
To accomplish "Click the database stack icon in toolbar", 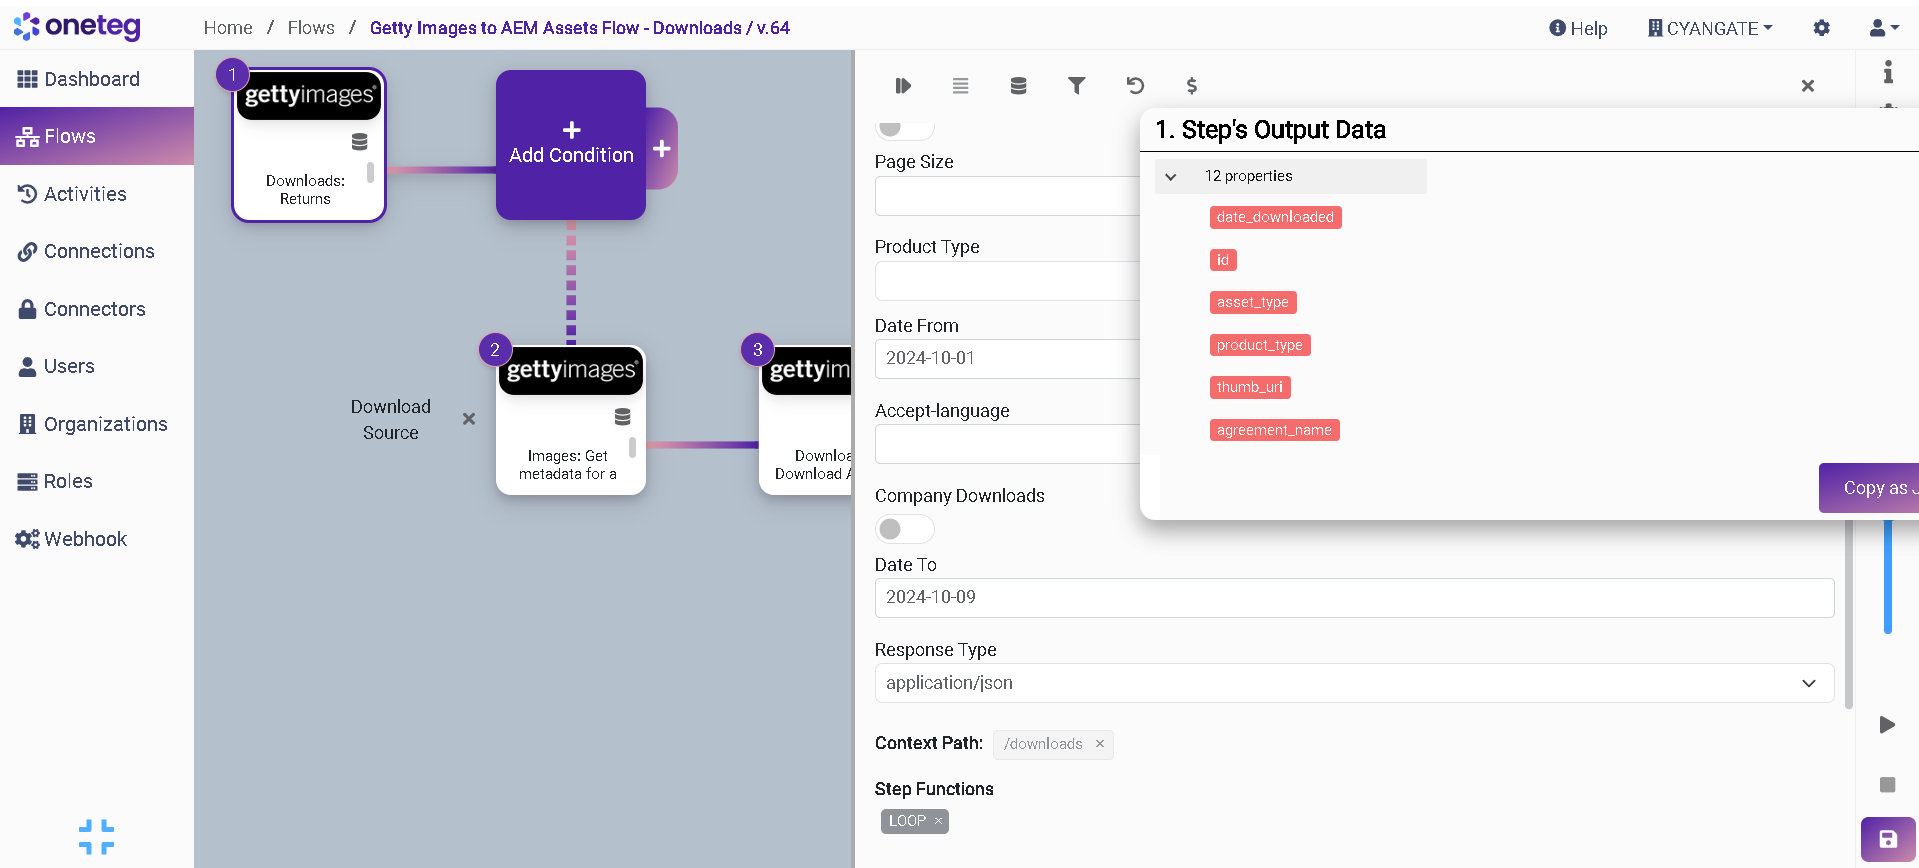I will [1018, 86].
